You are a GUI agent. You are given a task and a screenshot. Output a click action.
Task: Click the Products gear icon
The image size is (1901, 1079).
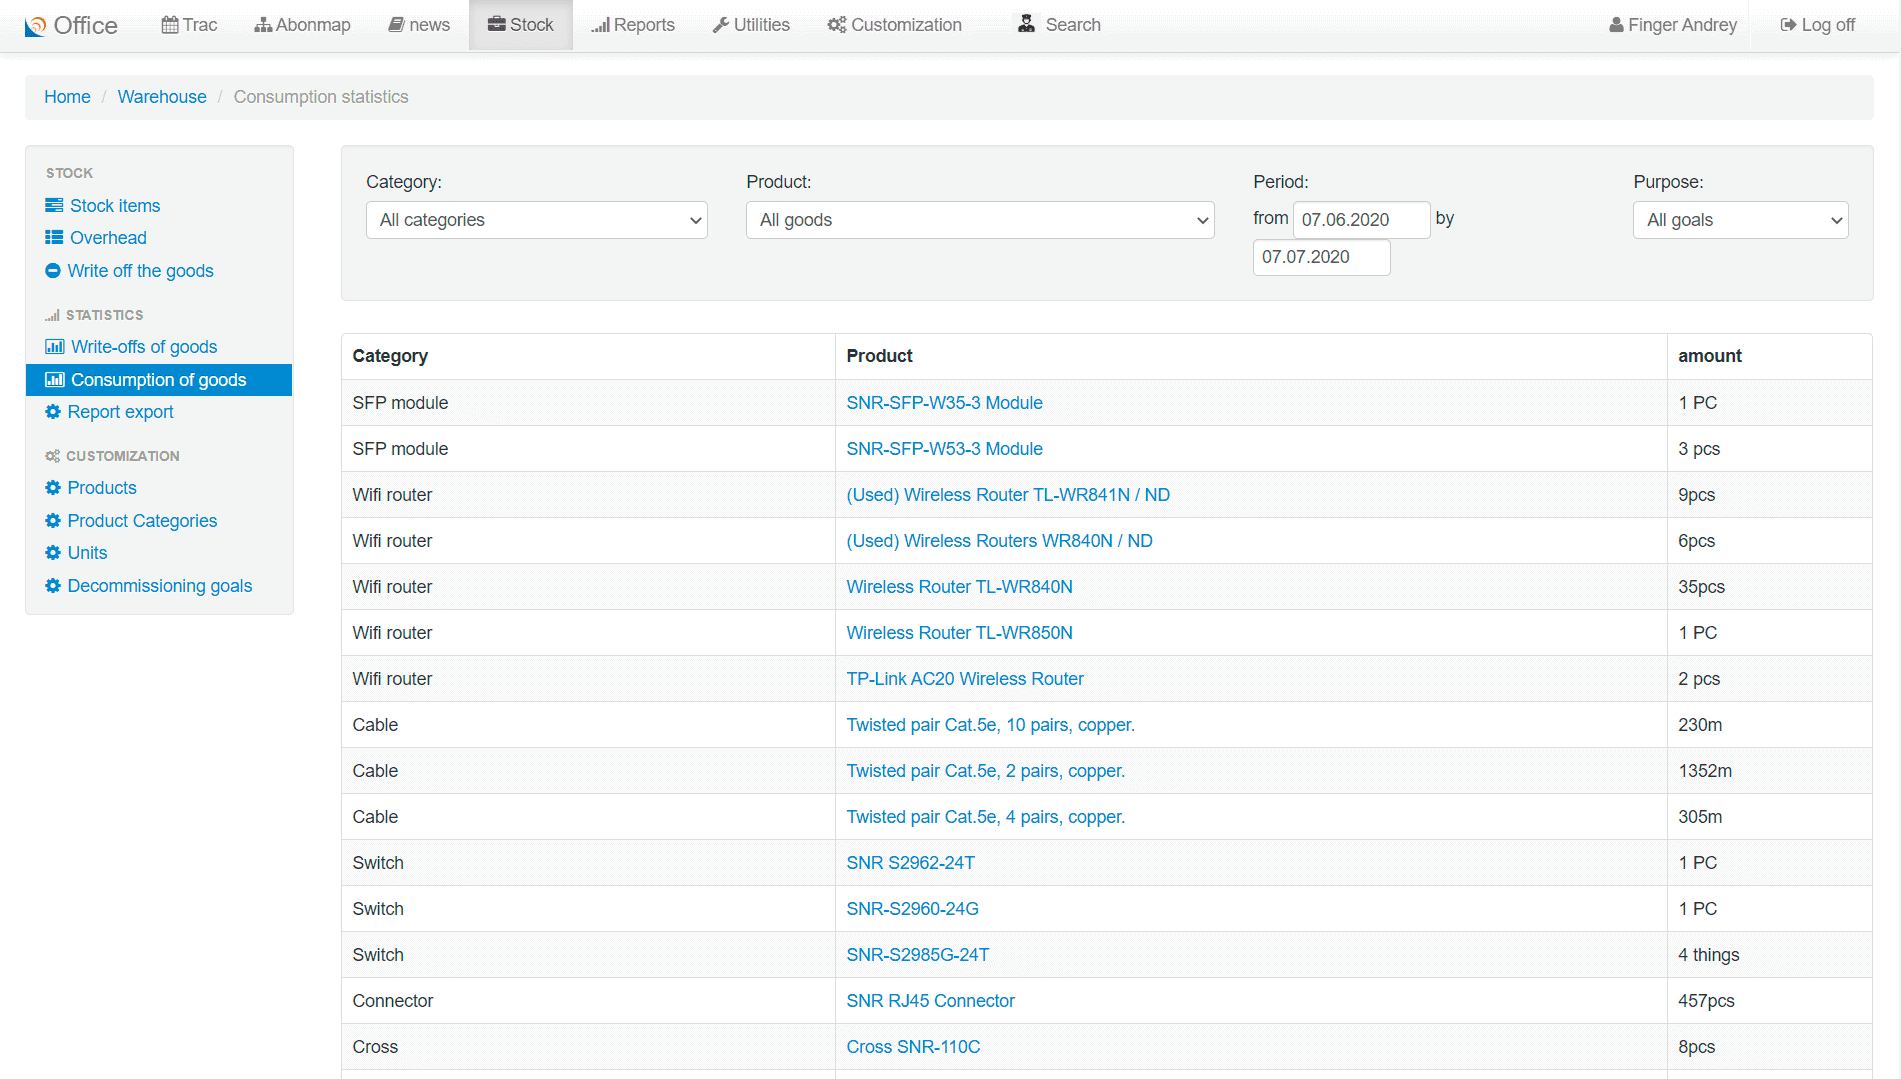(53, 487)
